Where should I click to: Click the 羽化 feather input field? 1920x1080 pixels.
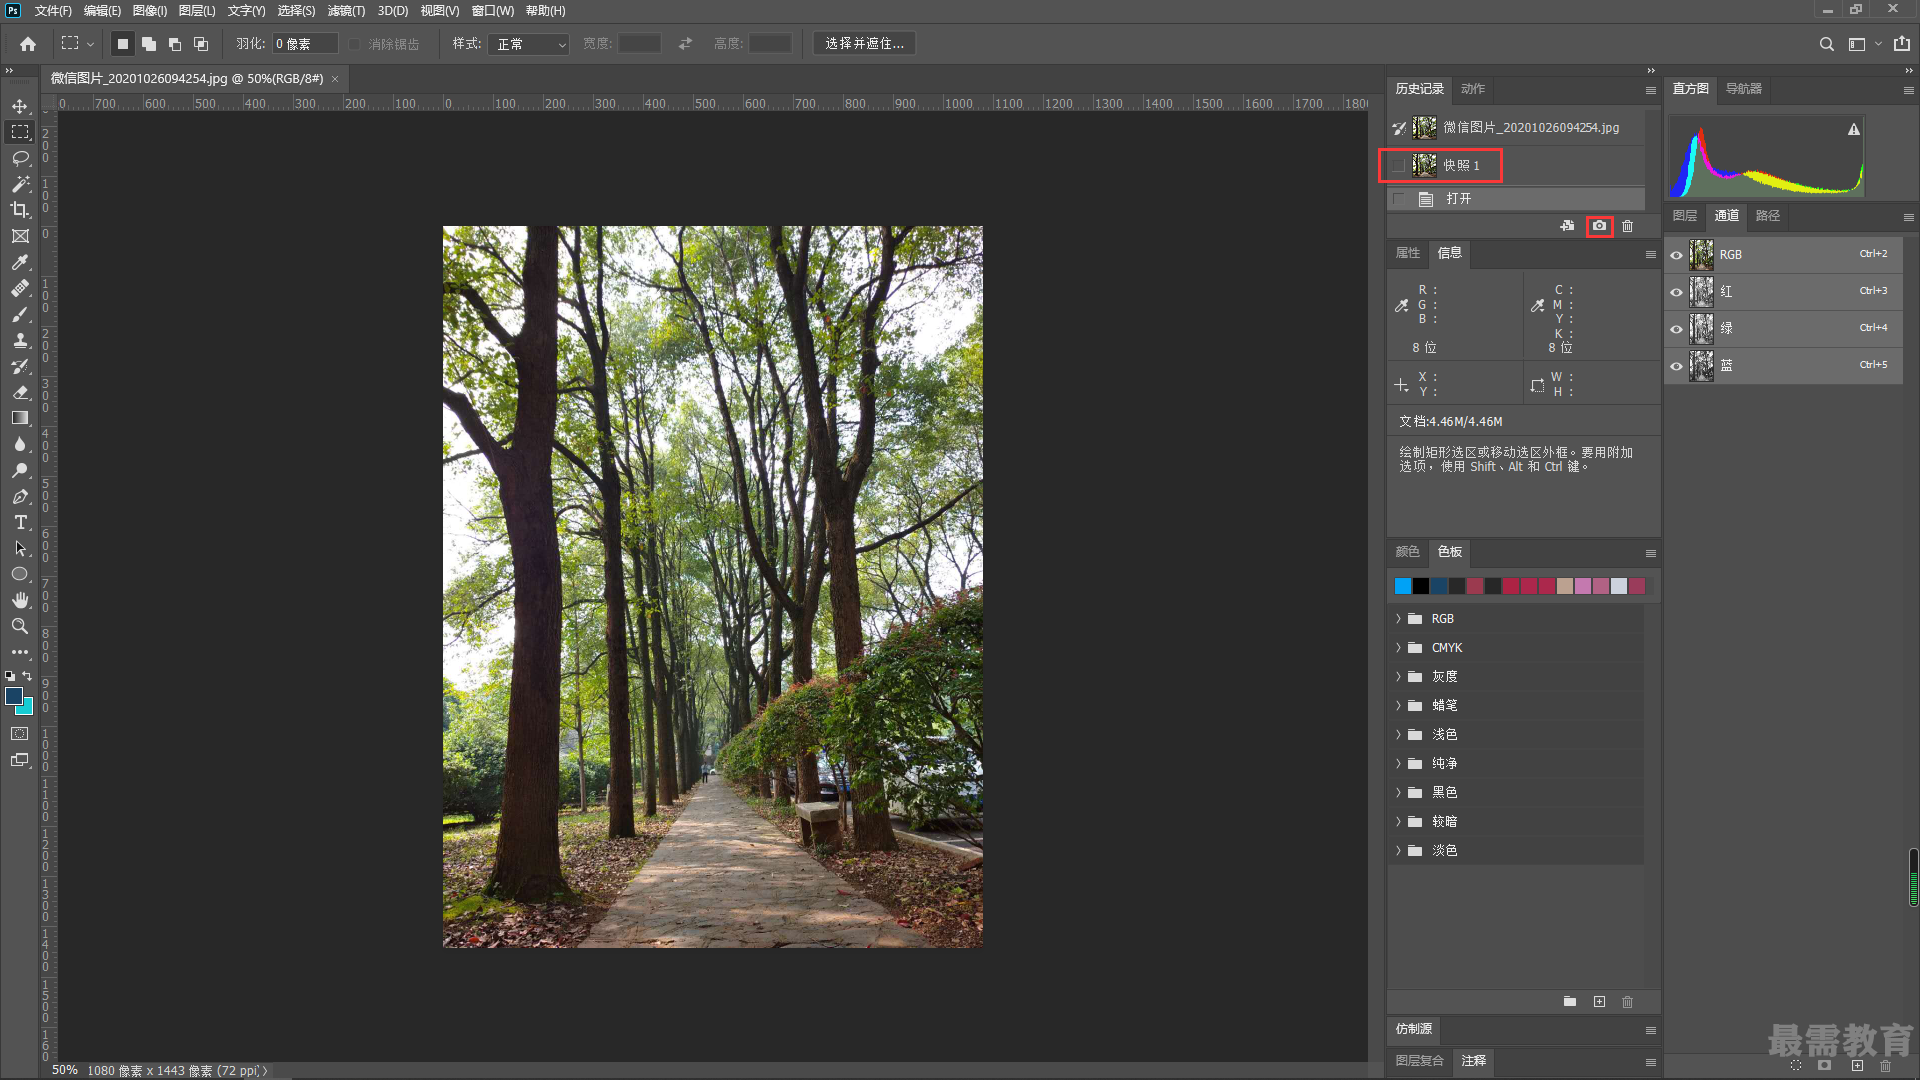305,44
